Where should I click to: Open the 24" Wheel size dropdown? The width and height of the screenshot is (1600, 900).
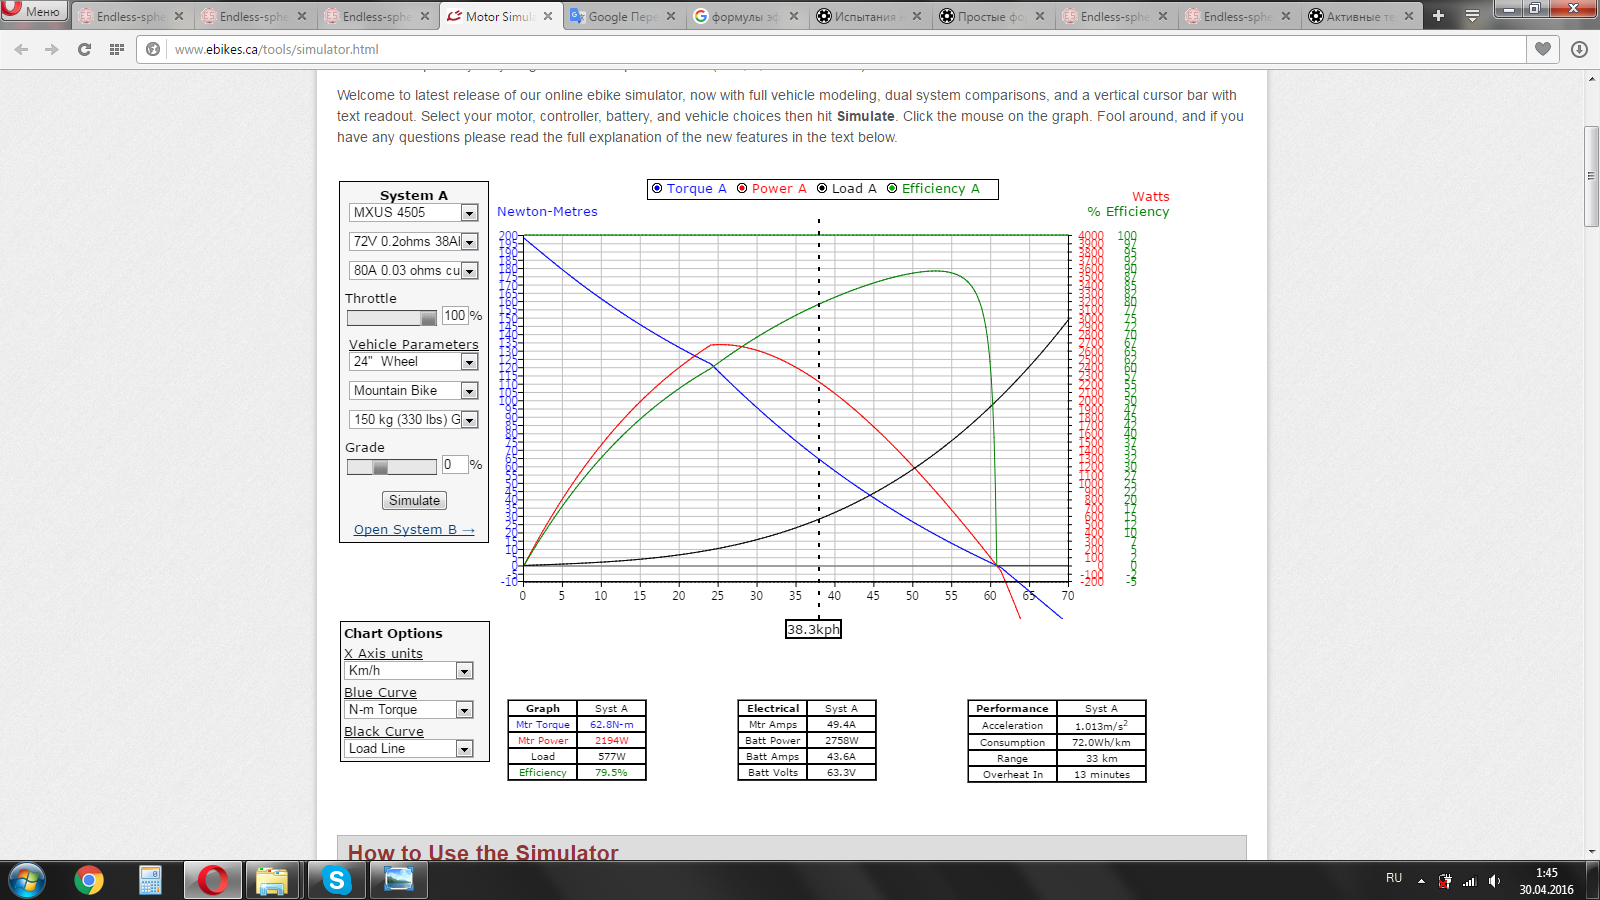pos(469,362)
